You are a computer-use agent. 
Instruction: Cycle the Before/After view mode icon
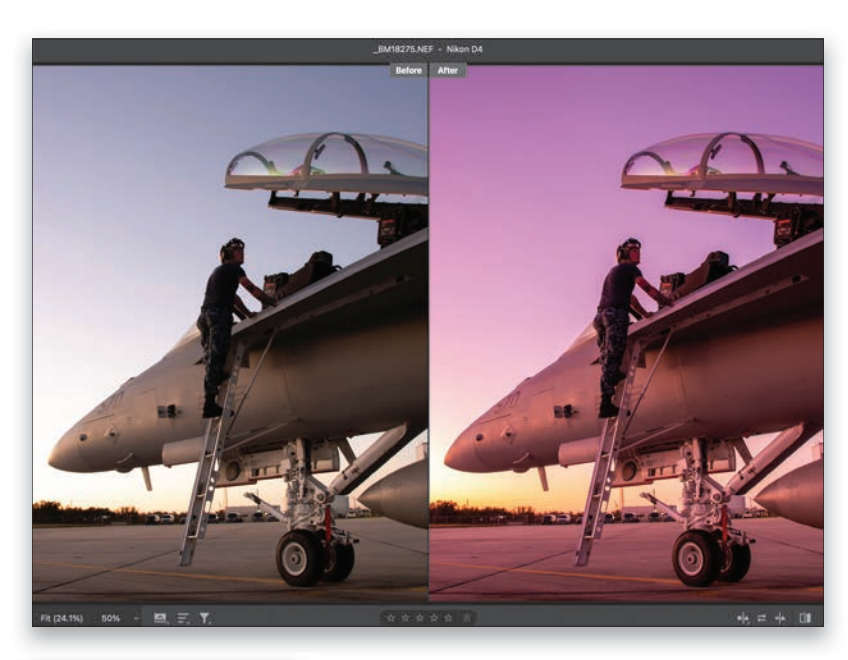[805, 619]
